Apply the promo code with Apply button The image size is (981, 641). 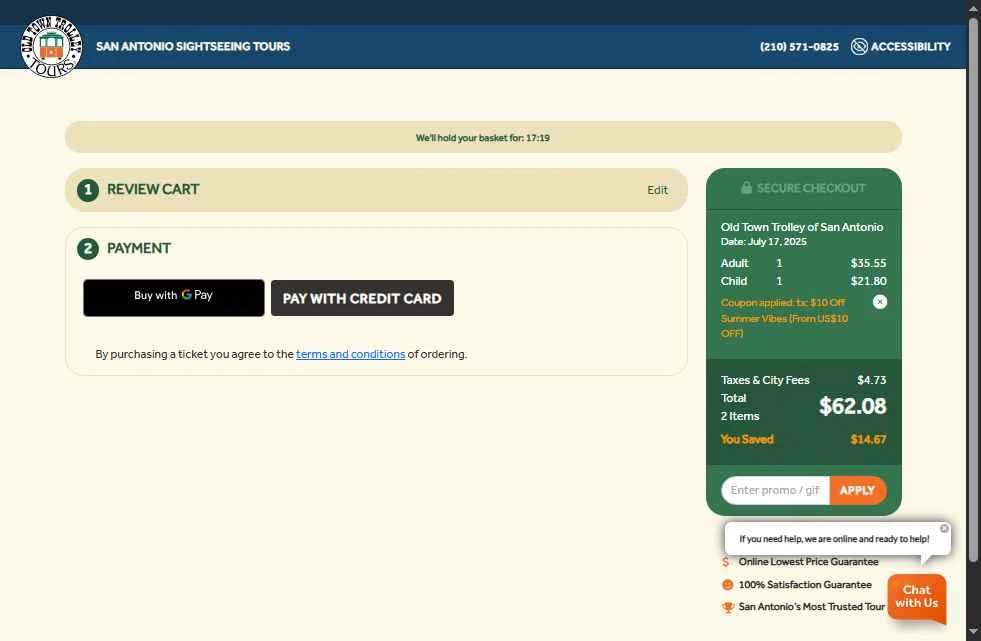tap(857, 490)
